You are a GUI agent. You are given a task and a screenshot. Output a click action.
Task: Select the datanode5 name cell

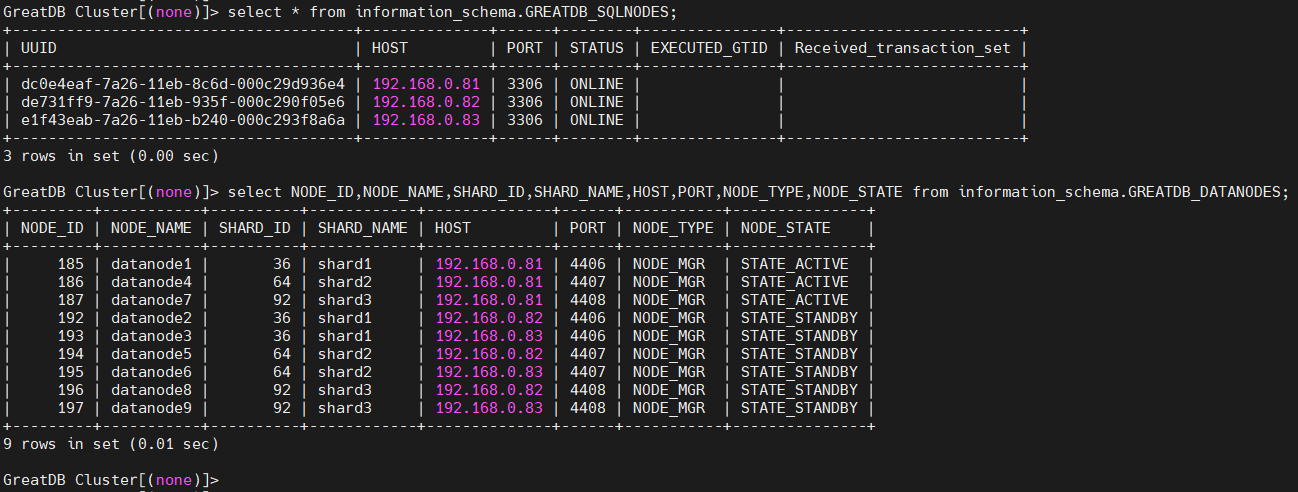tap(151, 354)
